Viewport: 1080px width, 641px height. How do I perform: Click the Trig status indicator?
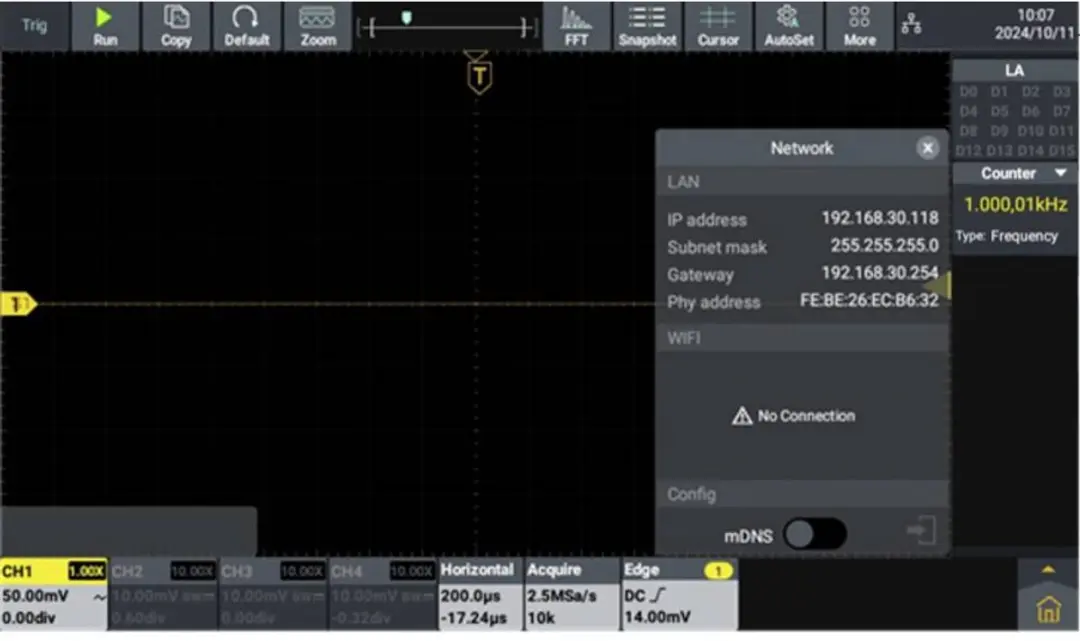[34, 25]
